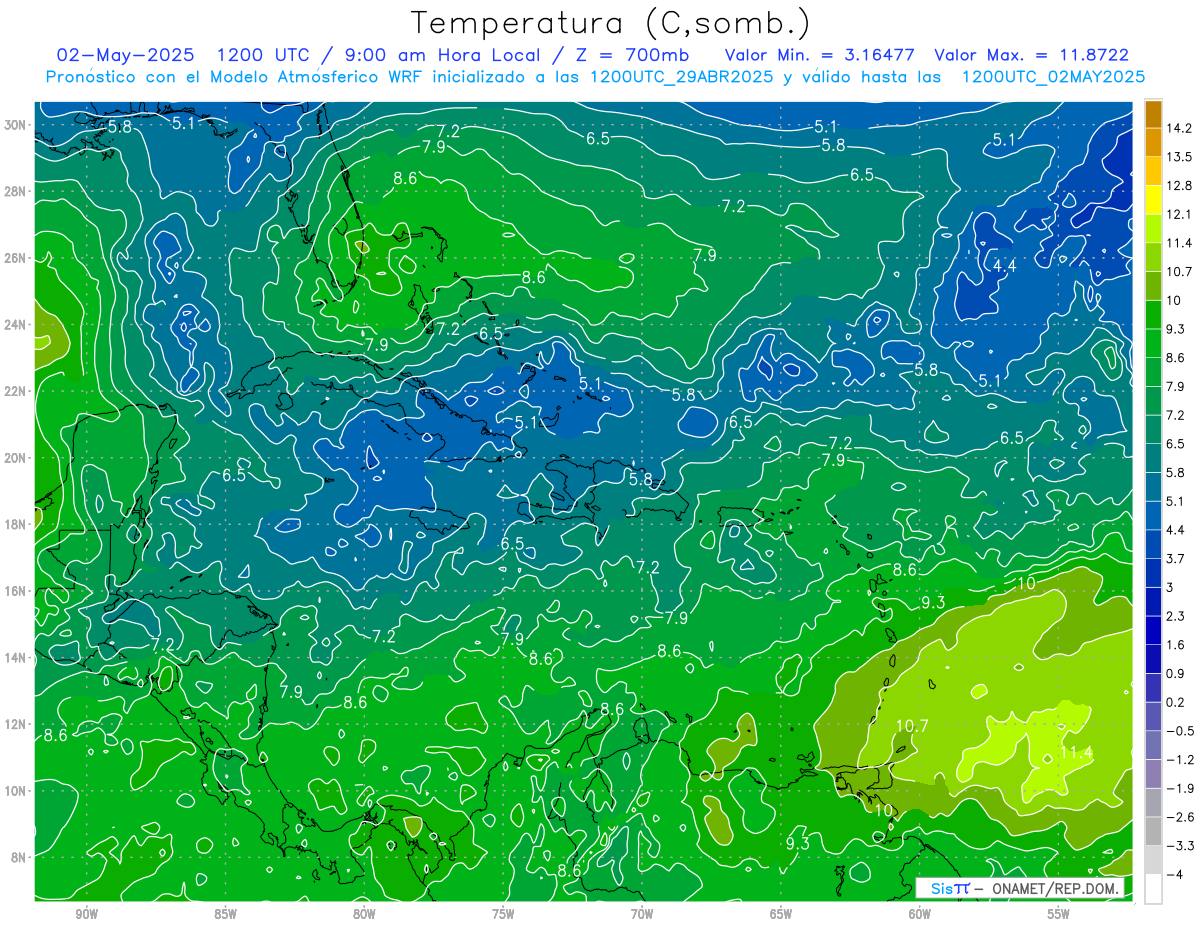Click the 4.4 contour label on the map
The width and height of the screenshot is (1200, 927).
[x=1004, y=266]
